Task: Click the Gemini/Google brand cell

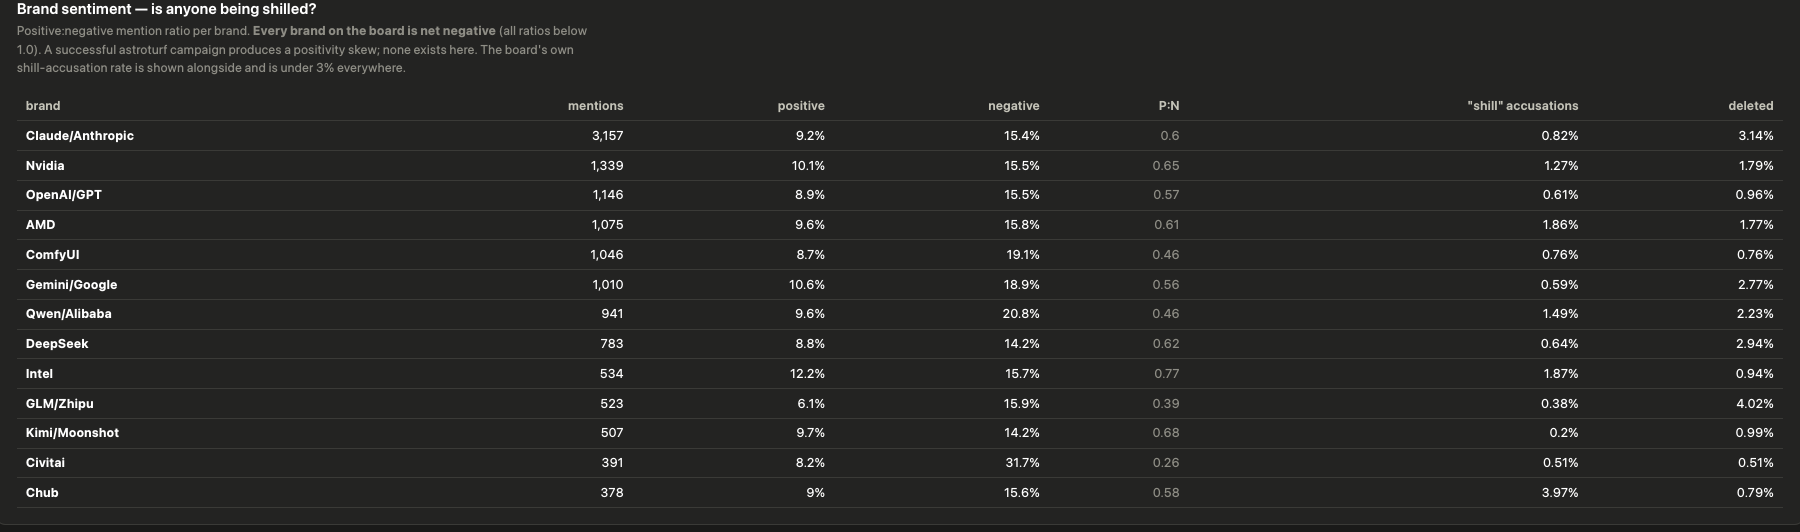Action: tap(71, 285)
